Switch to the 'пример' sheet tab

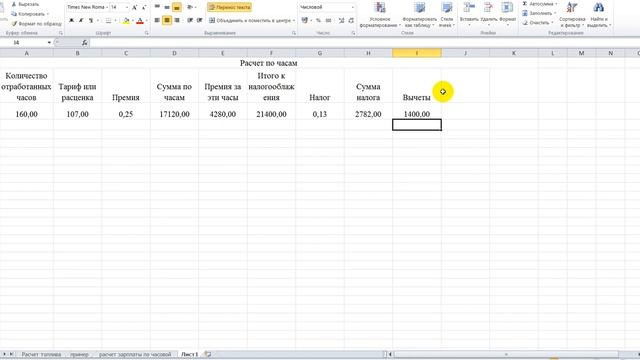pyautogui.click(x=79, y=354)
